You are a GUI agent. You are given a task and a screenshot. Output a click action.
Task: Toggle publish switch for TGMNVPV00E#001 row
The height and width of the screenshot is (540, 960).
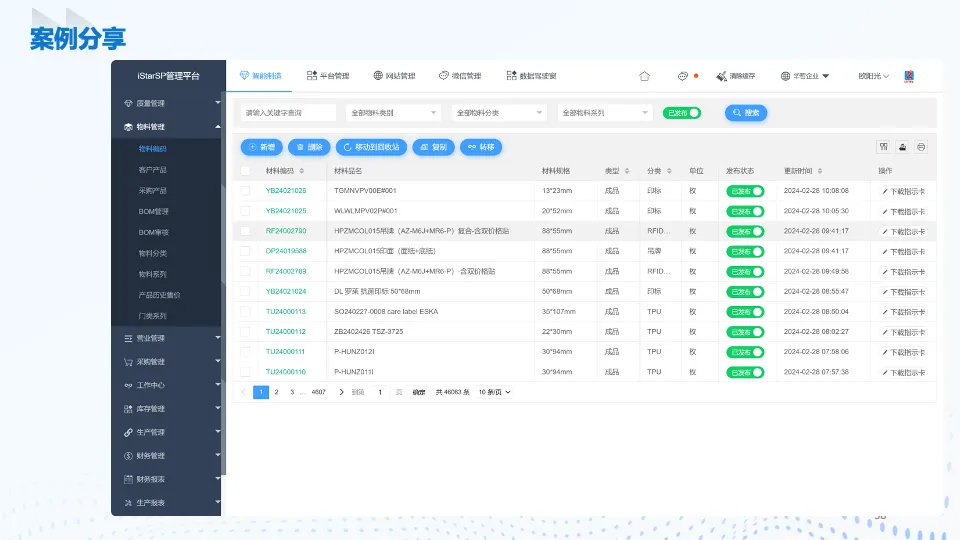pyautogui.click(x=745, y=191)
